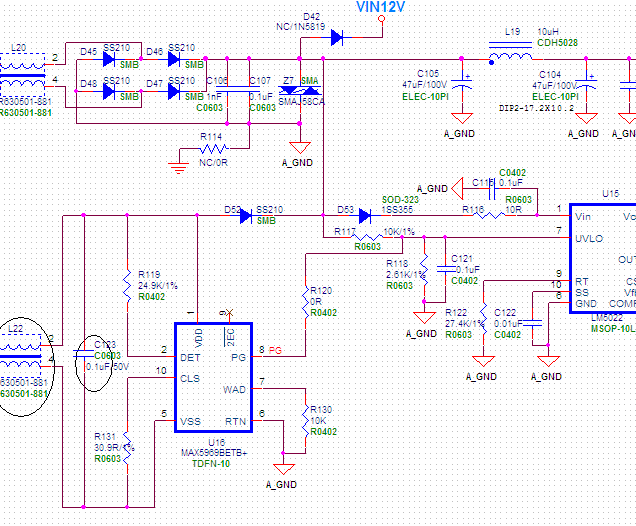The height and width of the screenshot is (526, 636).
Task: Click the CLS pin label on U16
Action: click(x=190, y=378)
